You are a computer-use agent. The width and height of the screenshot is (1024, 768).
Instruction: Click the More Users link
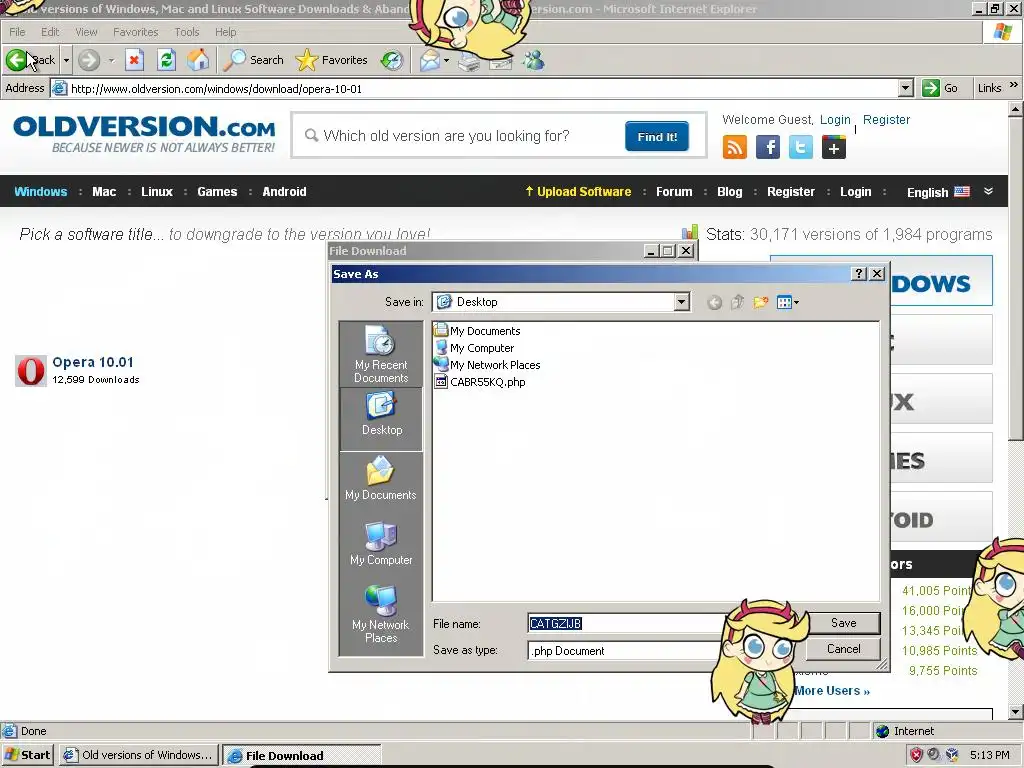(x=832, y=691)
